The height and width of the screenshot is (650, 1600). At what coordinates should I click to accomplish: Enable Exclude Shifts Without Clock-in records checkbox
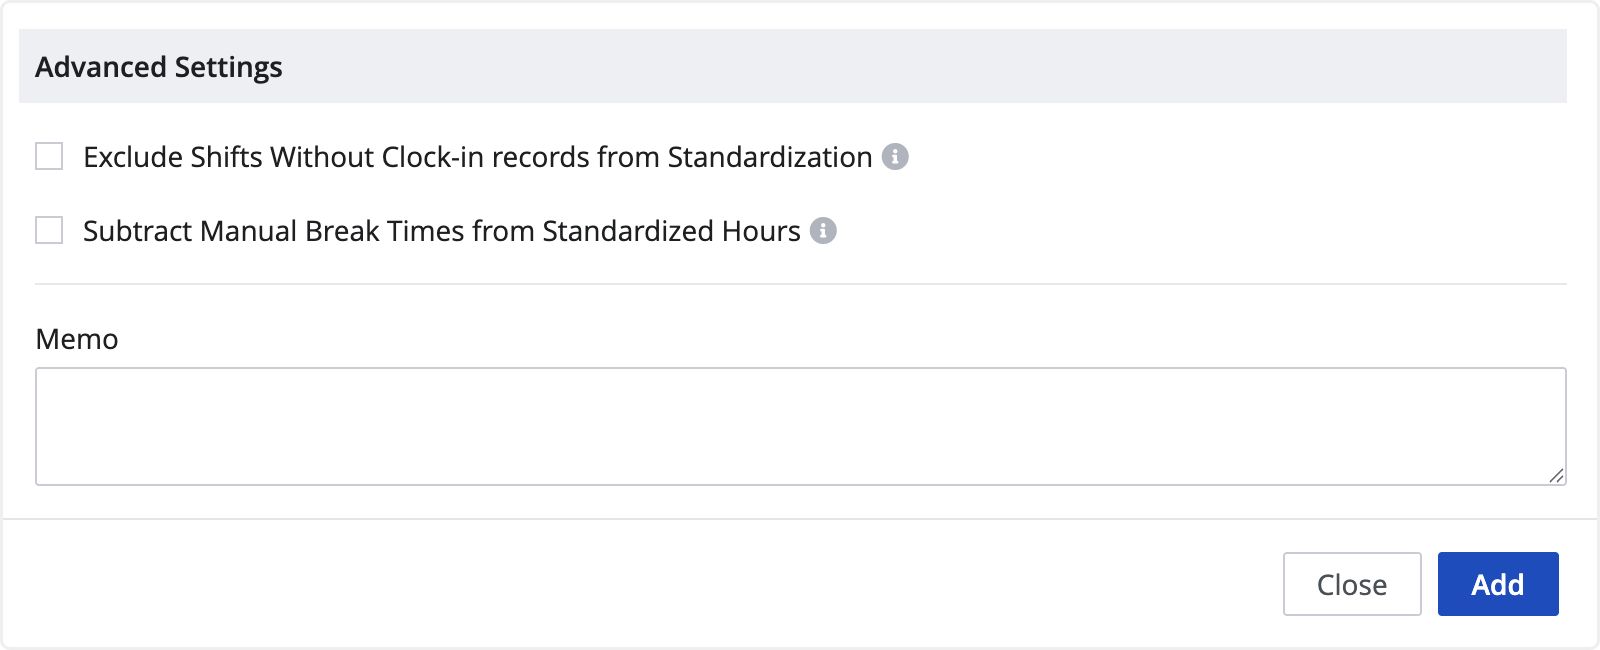(x=49, y=157)
